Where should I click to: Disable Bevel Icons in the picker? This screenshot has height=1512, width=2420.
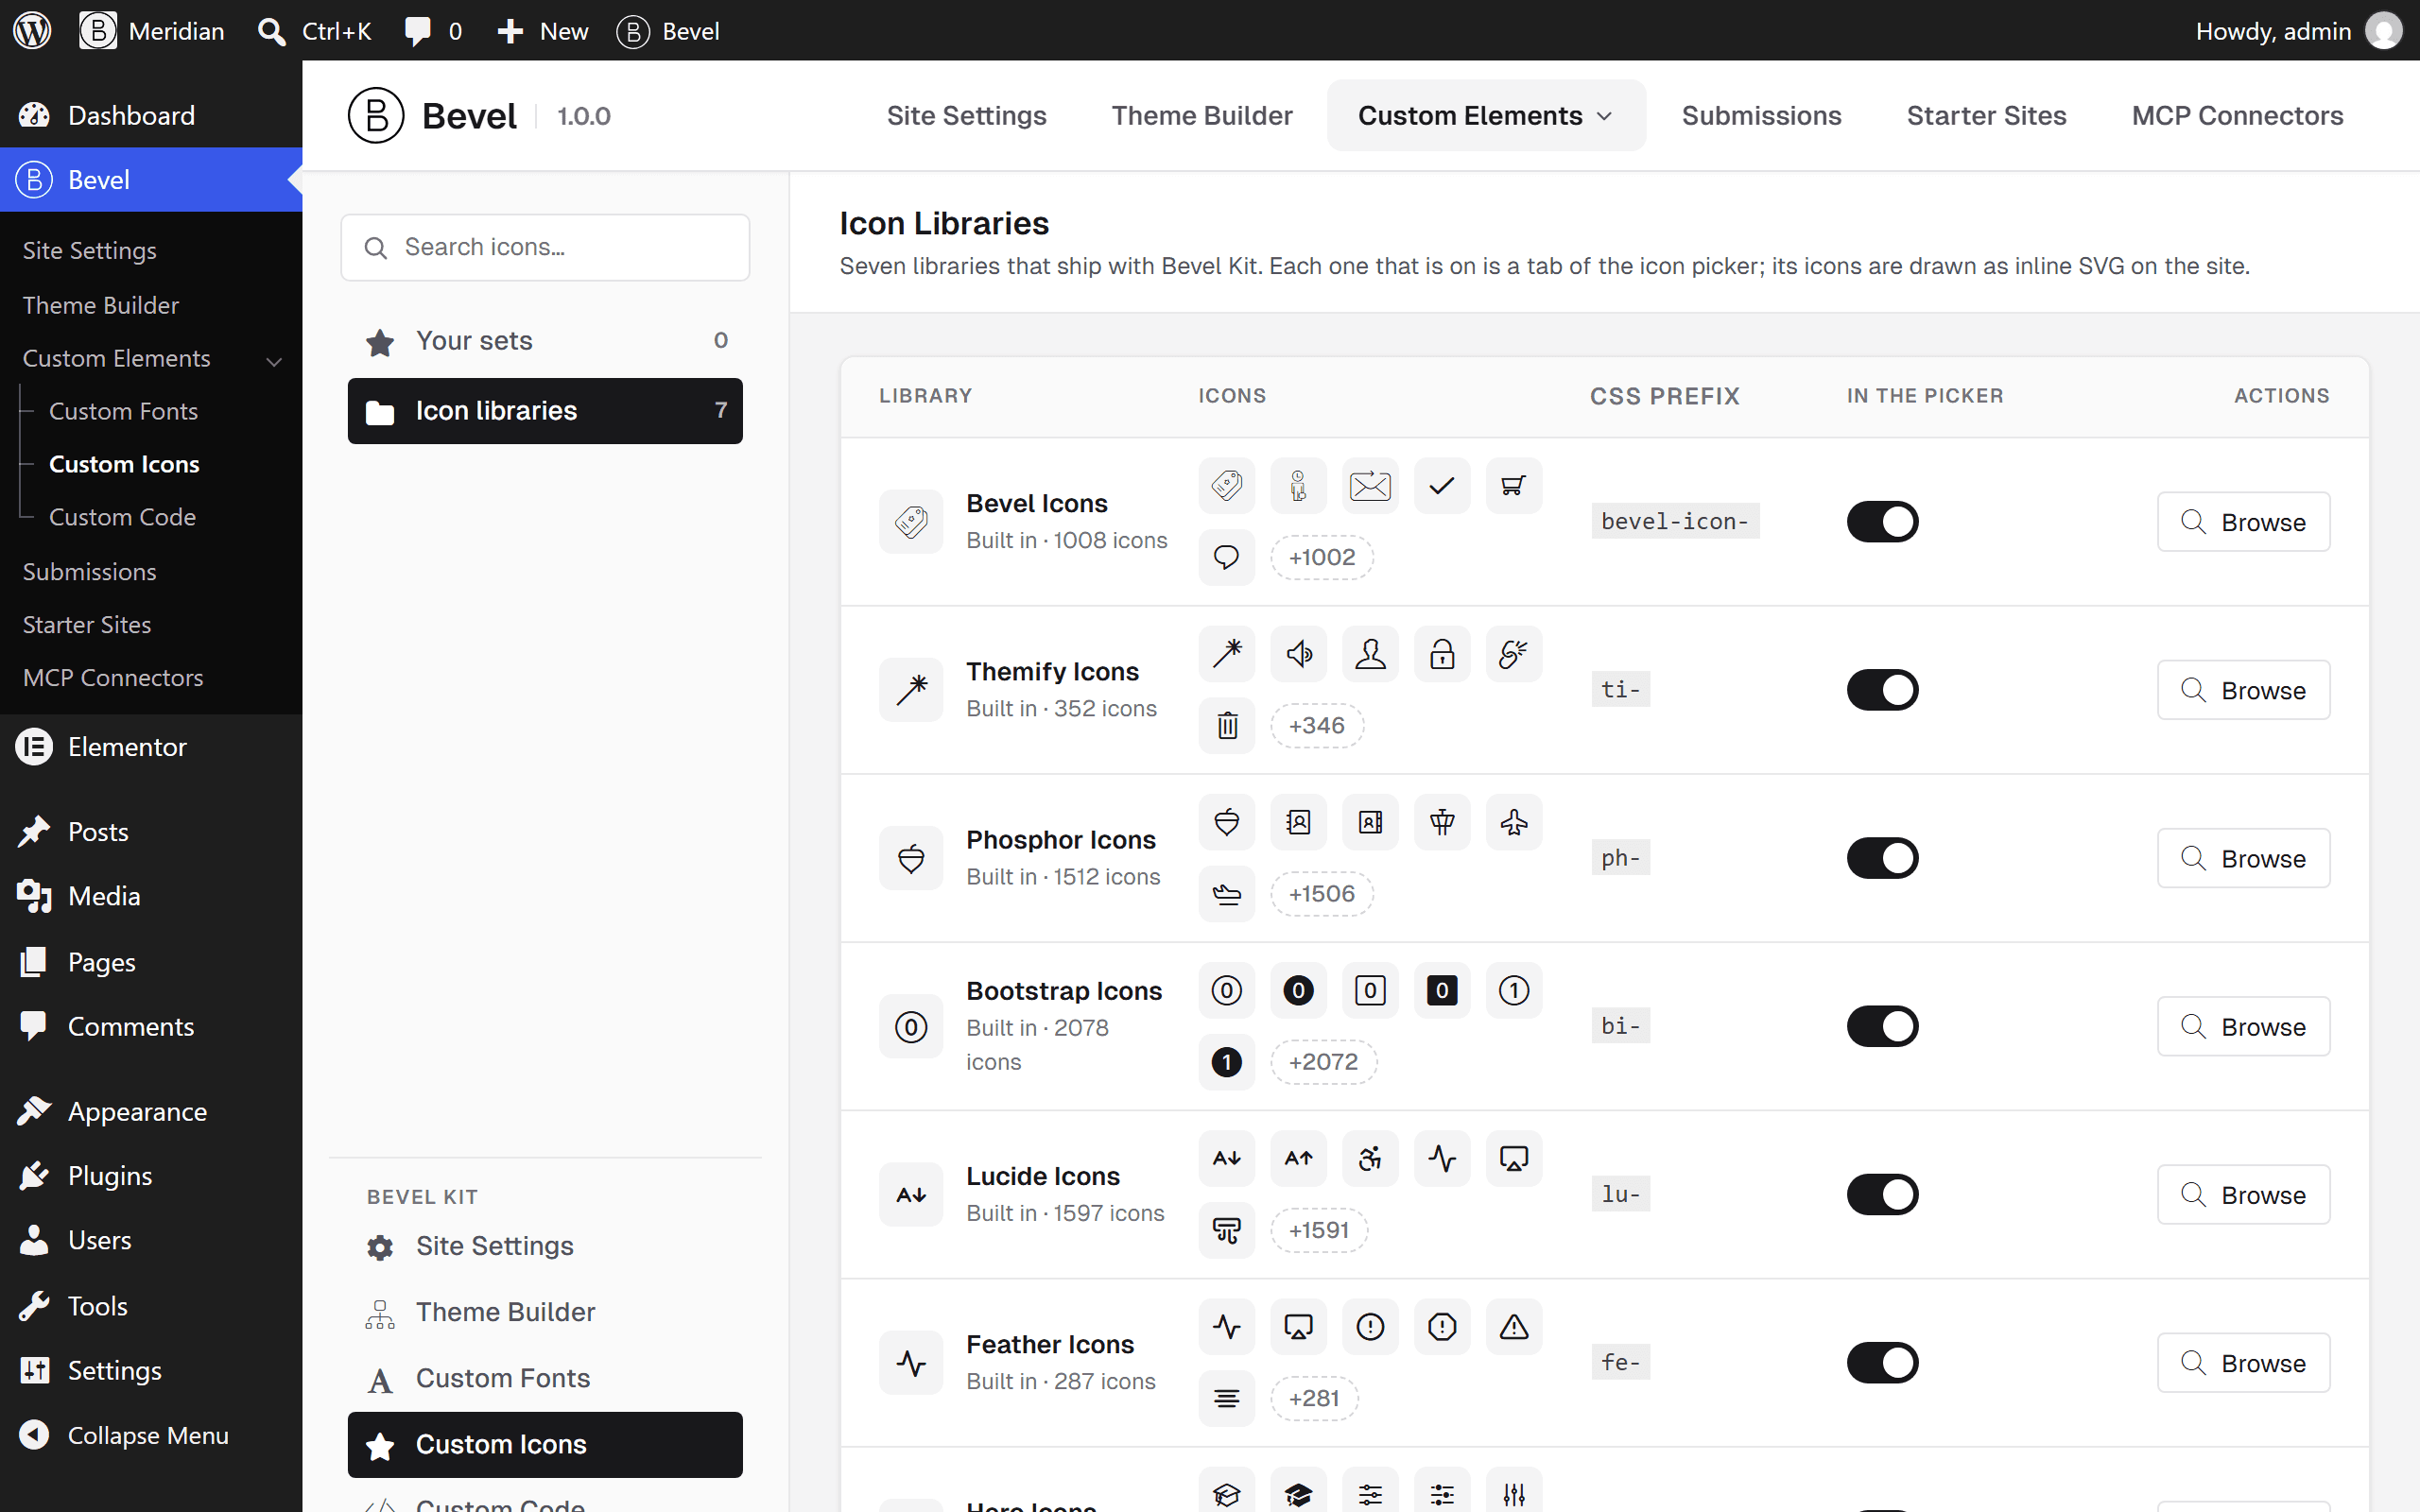1882,521
